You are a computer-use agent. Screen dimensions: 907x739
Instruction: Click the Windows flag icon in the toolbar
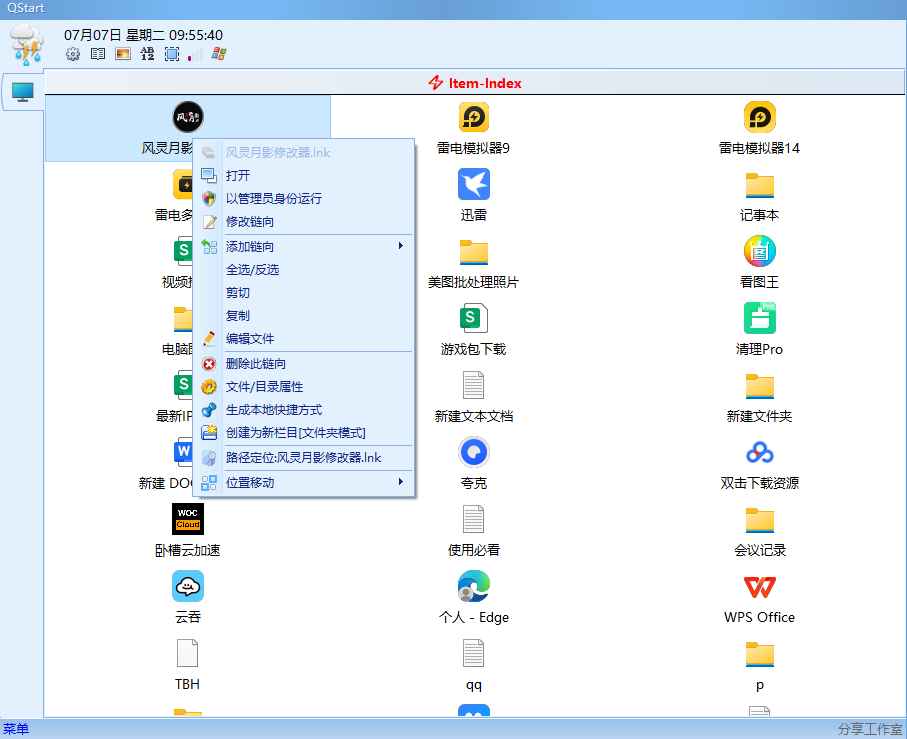(219, 54)
